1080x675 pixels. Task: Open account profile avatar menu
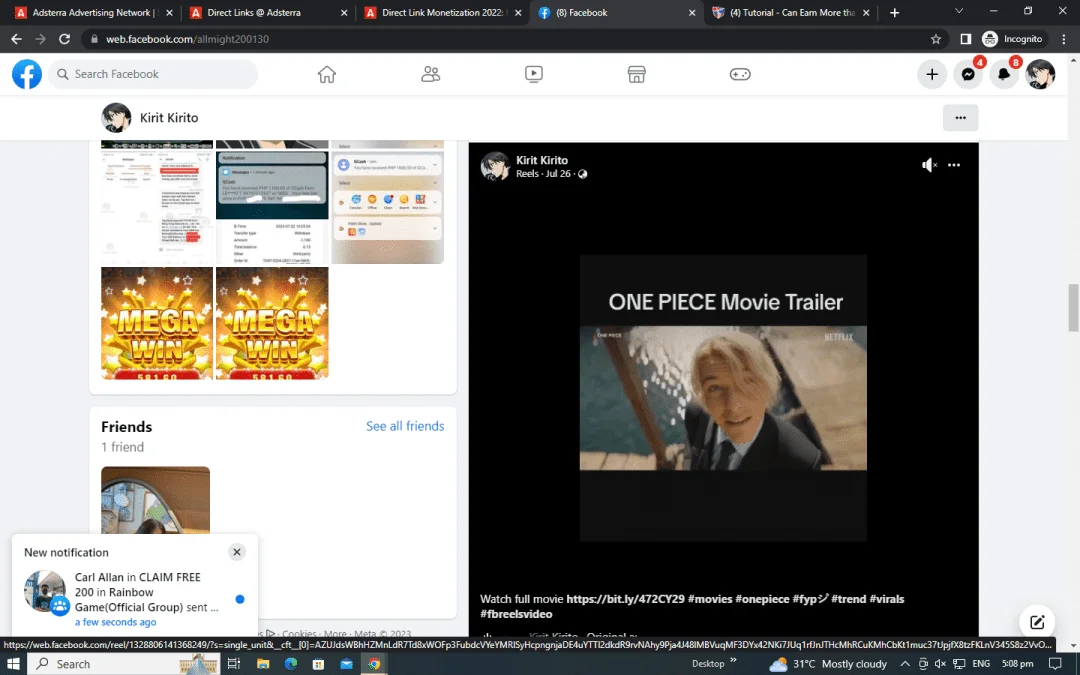pos(1040,74)
